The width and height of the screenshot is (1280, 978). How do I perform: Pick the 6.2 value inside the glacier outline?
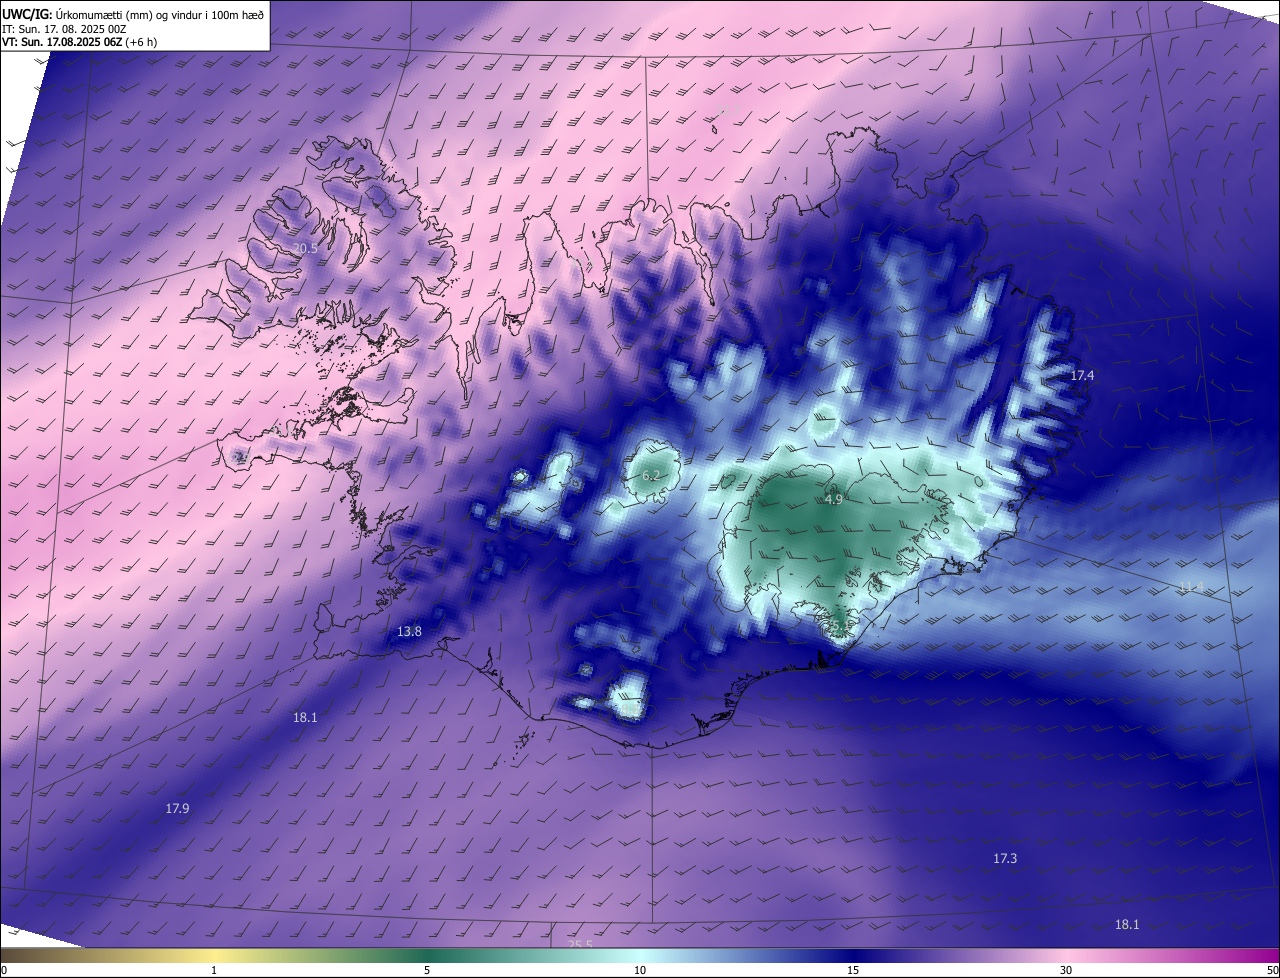click(651, 475)
